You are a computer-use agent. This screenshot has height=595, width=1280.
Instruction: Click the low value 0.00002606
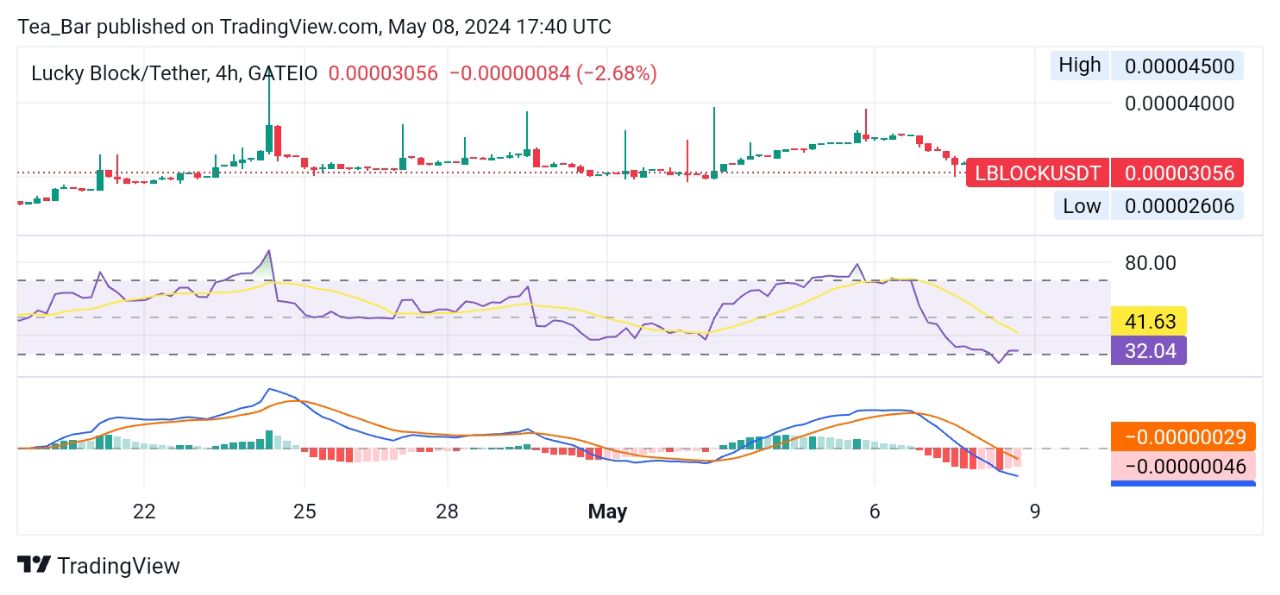click(1179, 206)
